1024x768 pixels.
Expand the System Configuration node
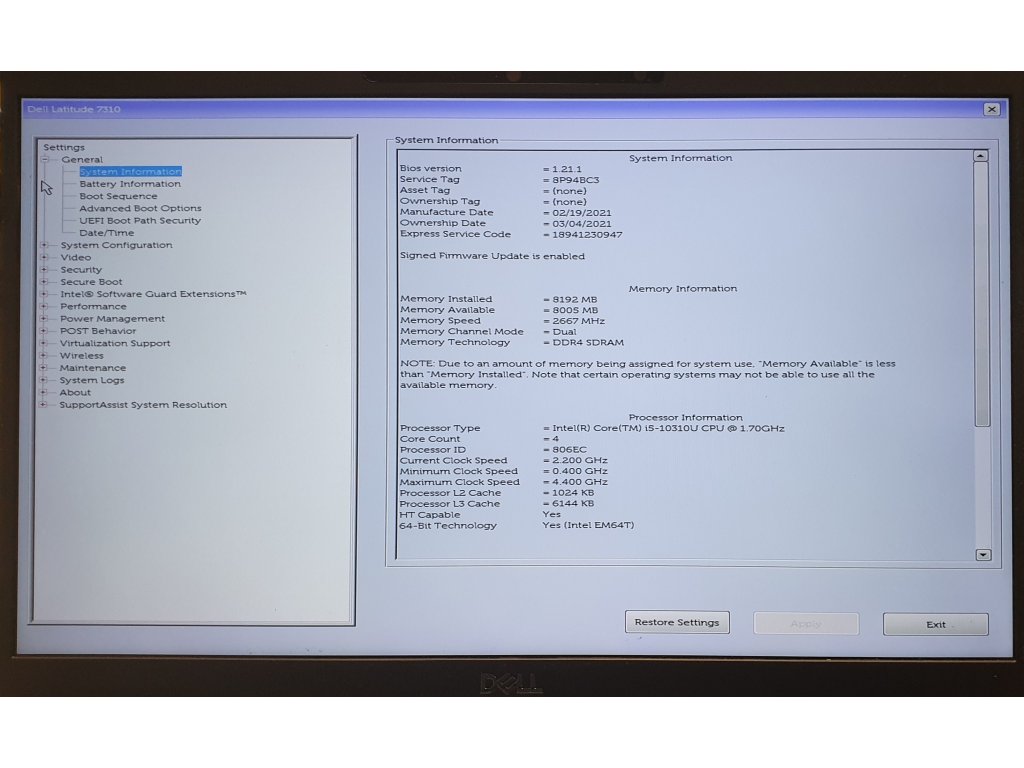[44, 245]
